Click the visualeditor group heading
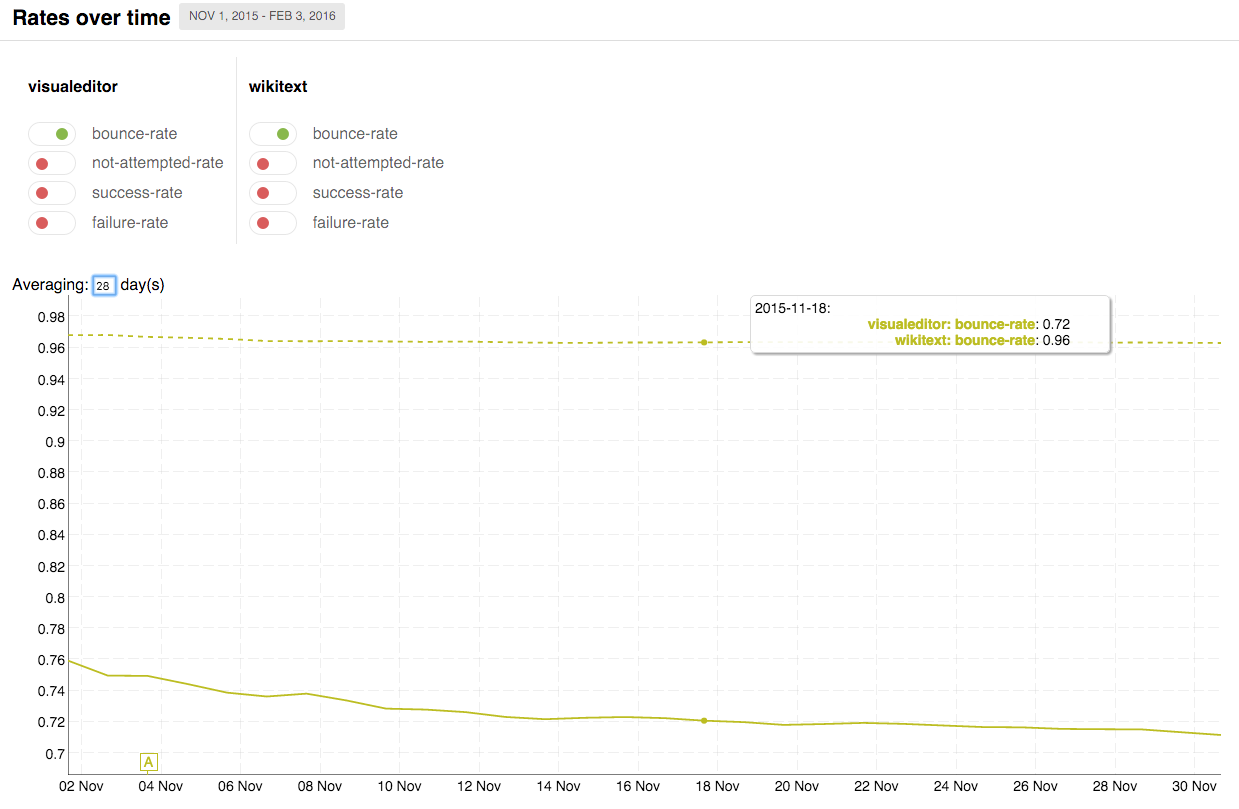Screen dimensions: 1239x809 (73, 87)
